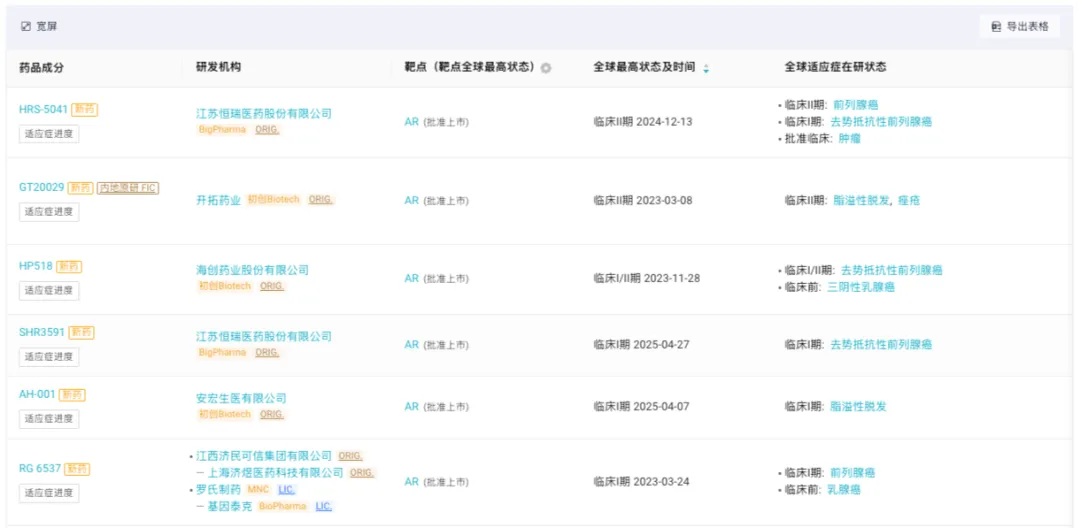Screen dimensions: 1080x528
Task: Click 新药 tag next to SHR3591
Action: (x=82, y=332)
